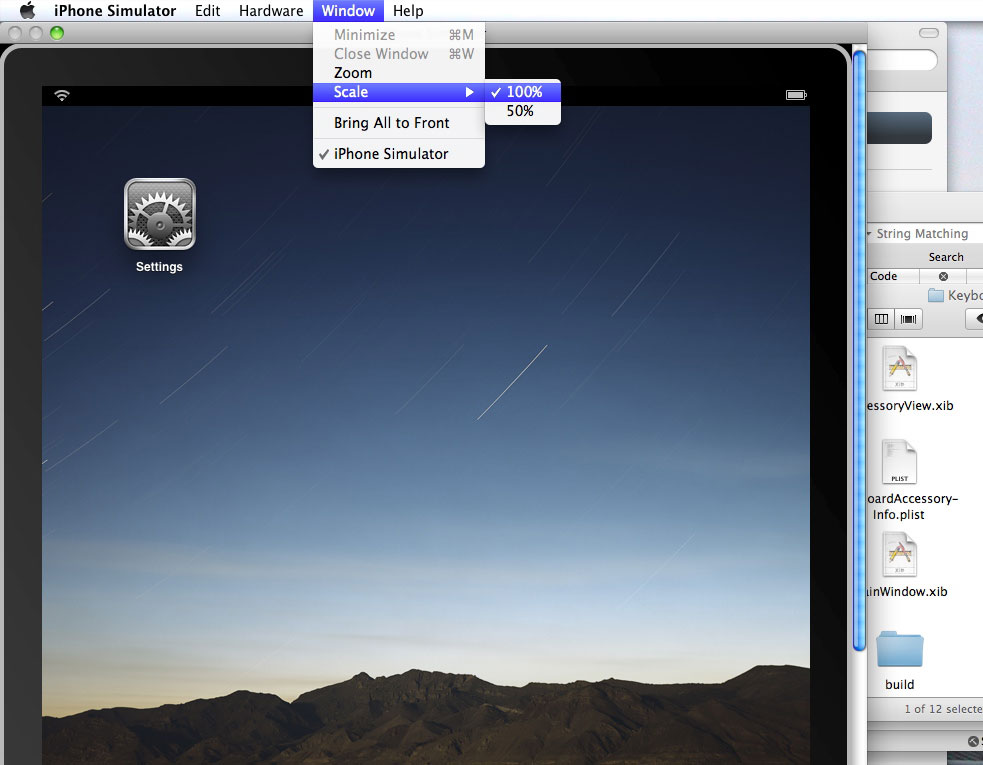Click the '1 of 12 selected' status text

pyautogui.click(x=943, y=709)
